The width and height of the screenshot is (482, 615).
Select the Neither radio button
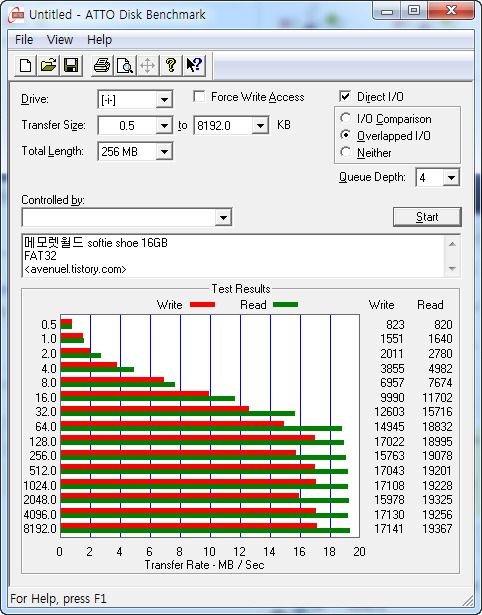pyautogui.click(x=346, y=152)
